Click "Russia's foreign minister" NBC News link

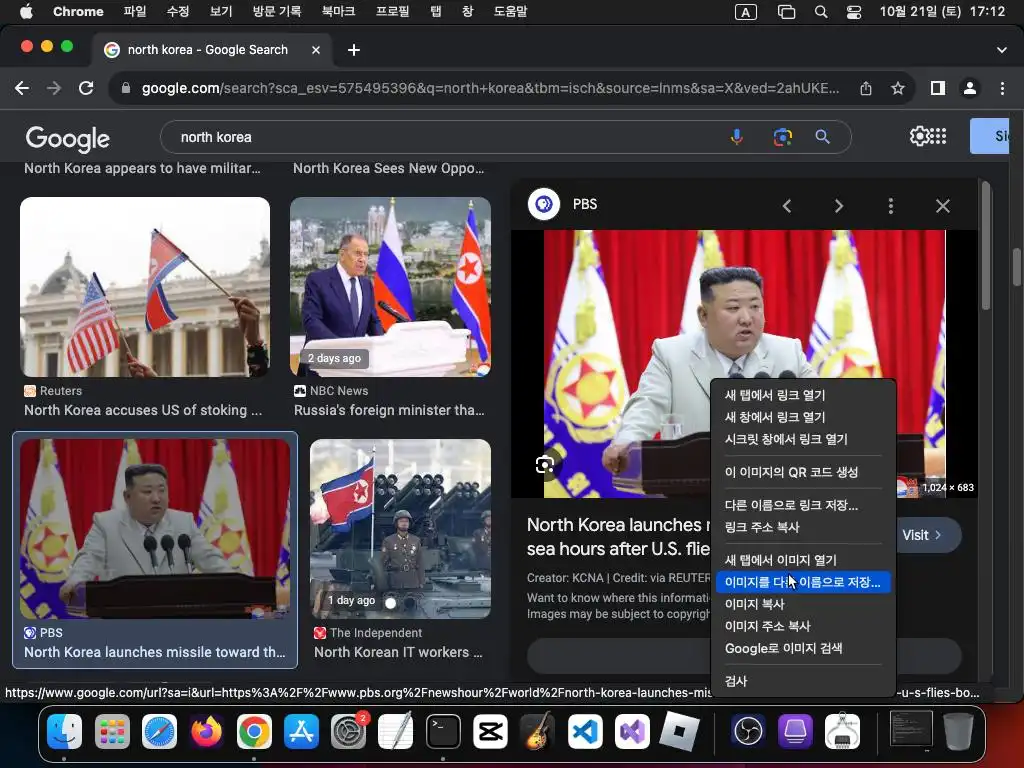click(389, 411)
